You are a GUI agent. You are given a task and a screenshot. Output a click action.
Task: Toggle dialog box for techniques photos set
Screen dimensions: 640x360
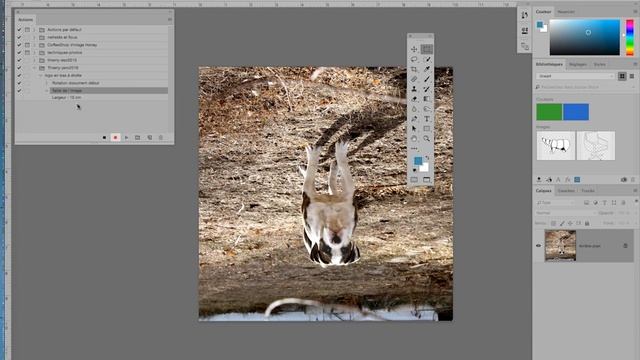pos(27,53)
